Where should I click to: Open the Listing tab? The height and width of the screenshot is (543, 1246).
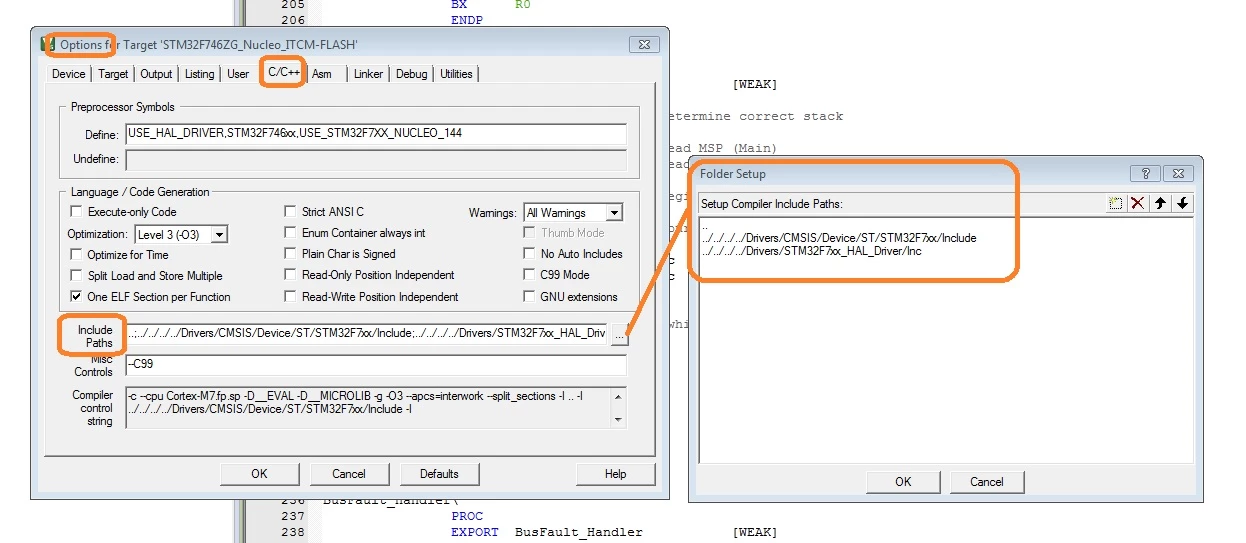coord(199,74)
